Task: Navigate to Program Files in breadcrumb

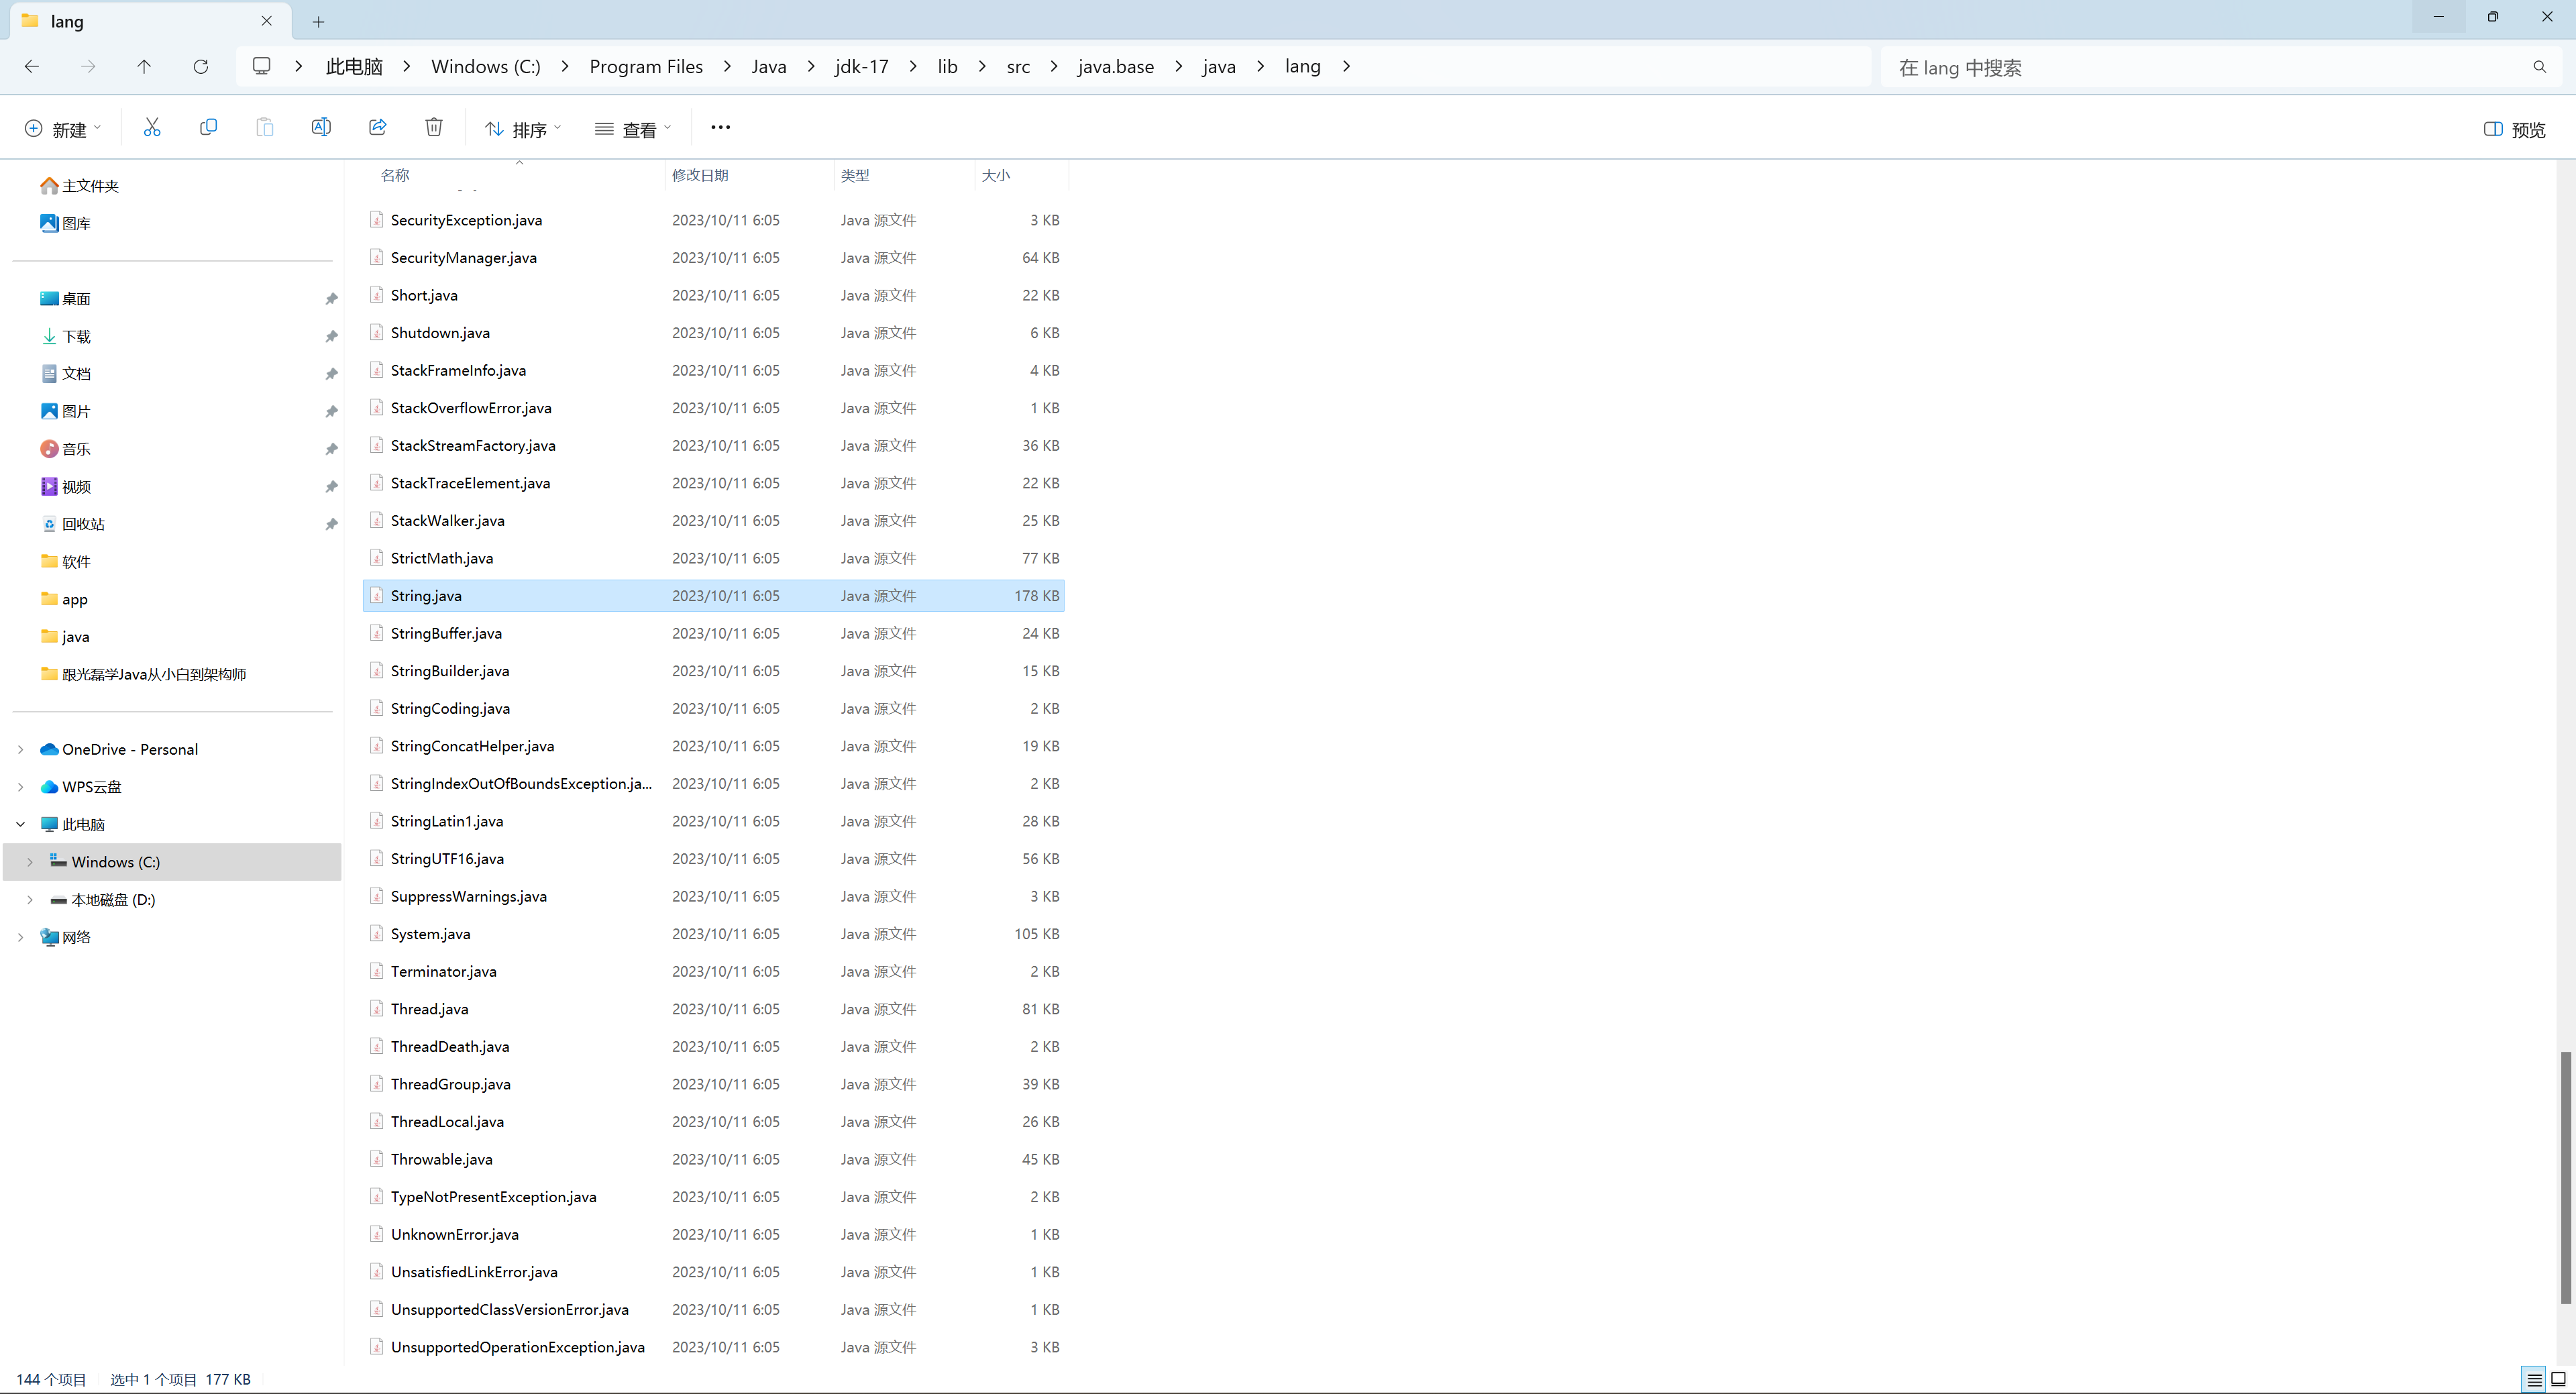Action: tap(646, 66)
